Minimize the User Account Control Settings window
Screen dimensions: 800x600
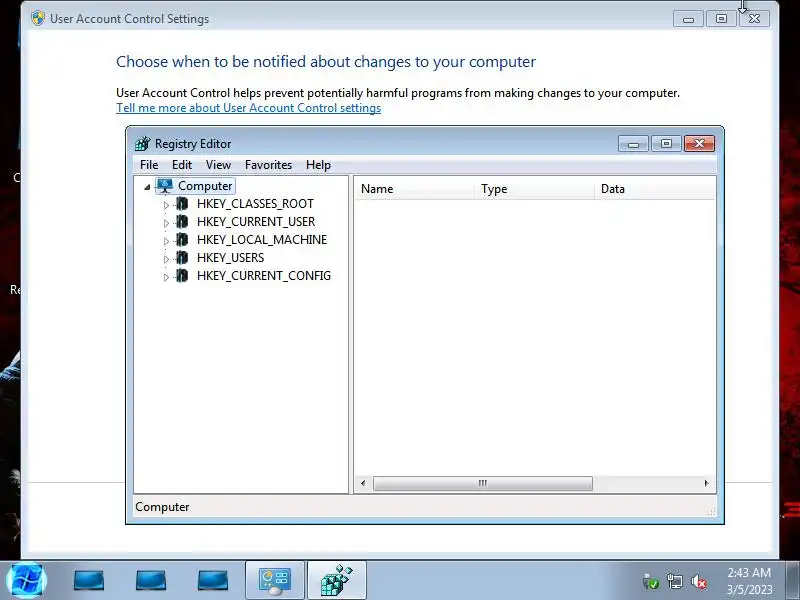[688, 19]
